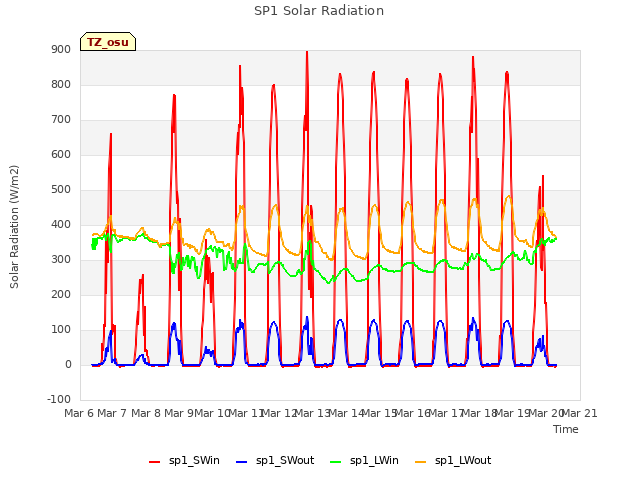
Task: Click the 500 y-axis tick label
Action: click(x=61, y=190)
